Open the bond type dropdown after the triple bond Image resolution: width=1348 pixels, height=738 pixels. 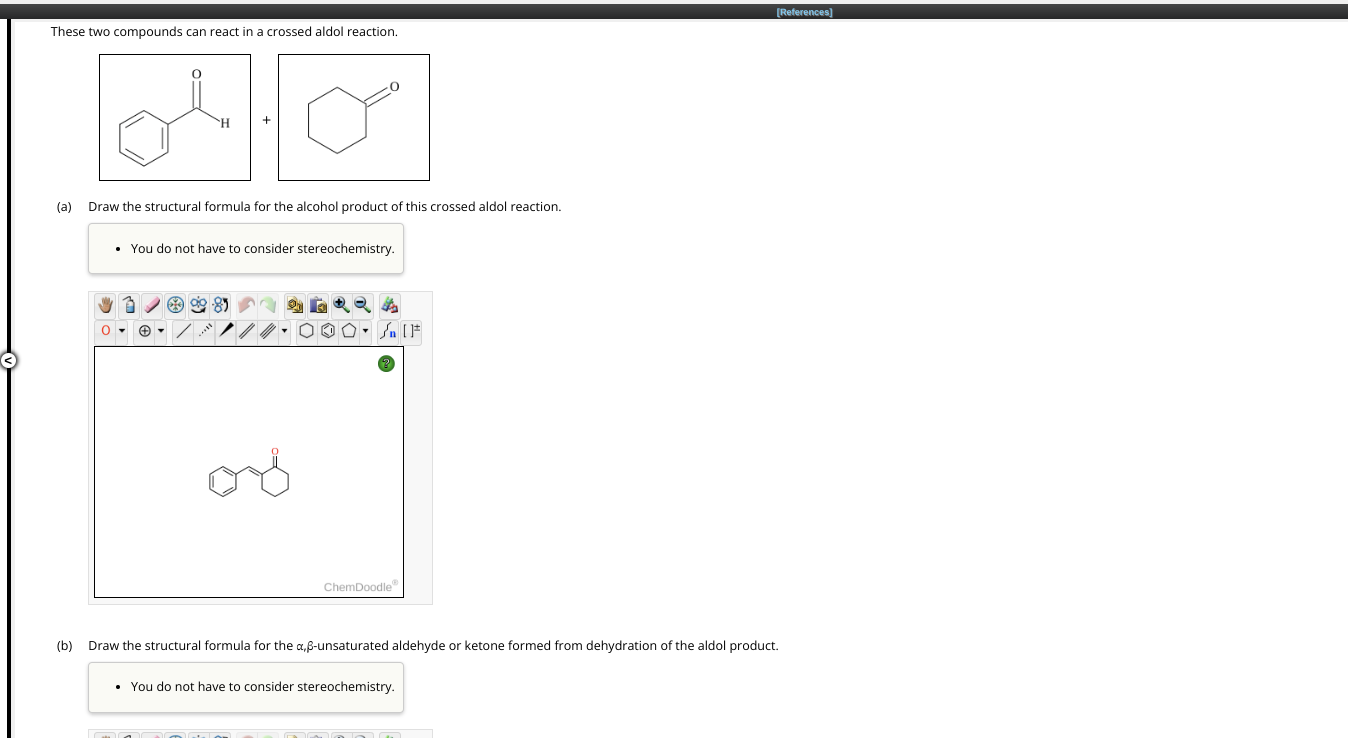point(284,330)
